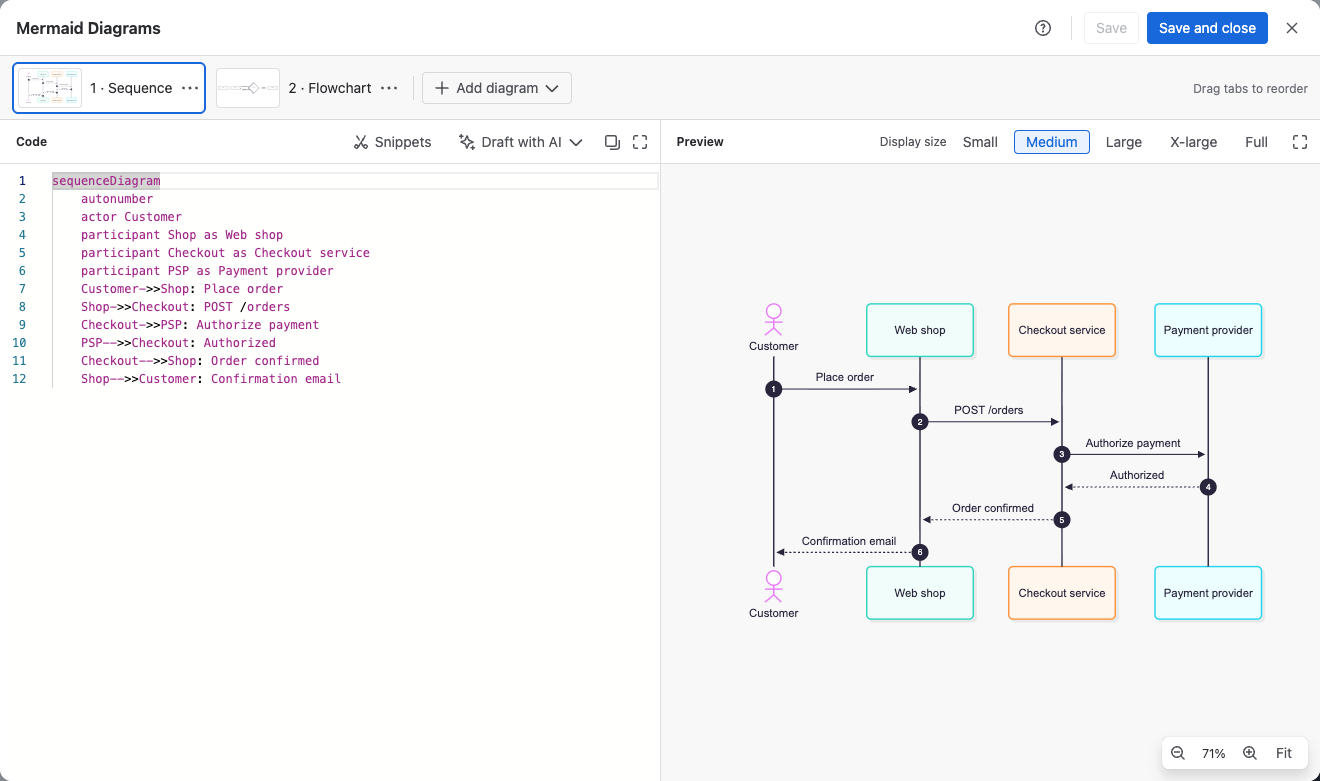Open options for the 1 · Sequence tab
The width and height of the screenshot is (1320, 781).
click(x=190, y=88)
